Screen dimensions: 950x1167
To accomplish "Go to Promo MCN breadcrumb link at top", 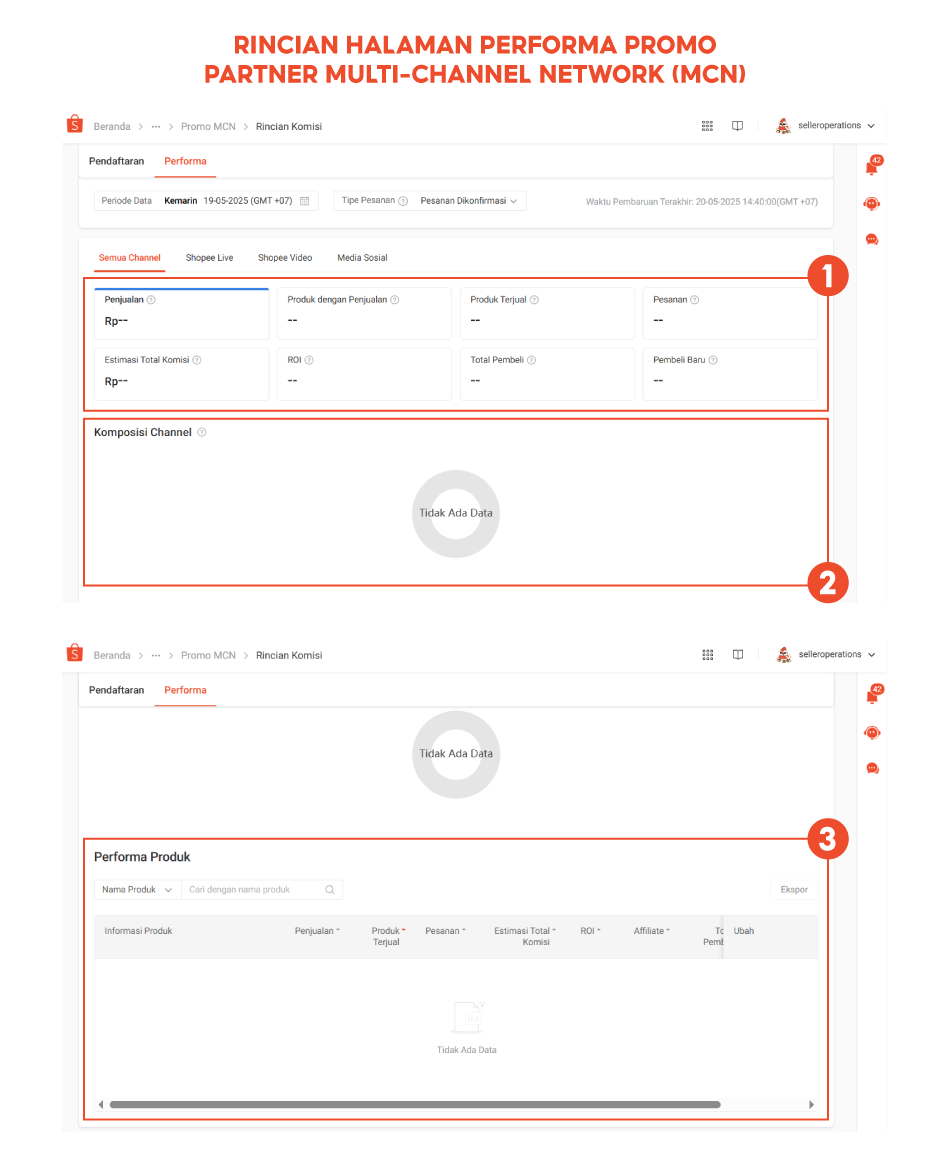I will [208, 127].
